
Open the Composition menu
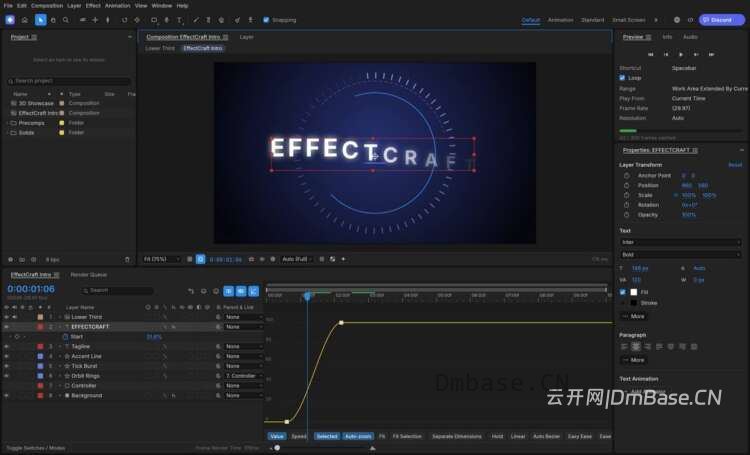click(x=47, y=6)
